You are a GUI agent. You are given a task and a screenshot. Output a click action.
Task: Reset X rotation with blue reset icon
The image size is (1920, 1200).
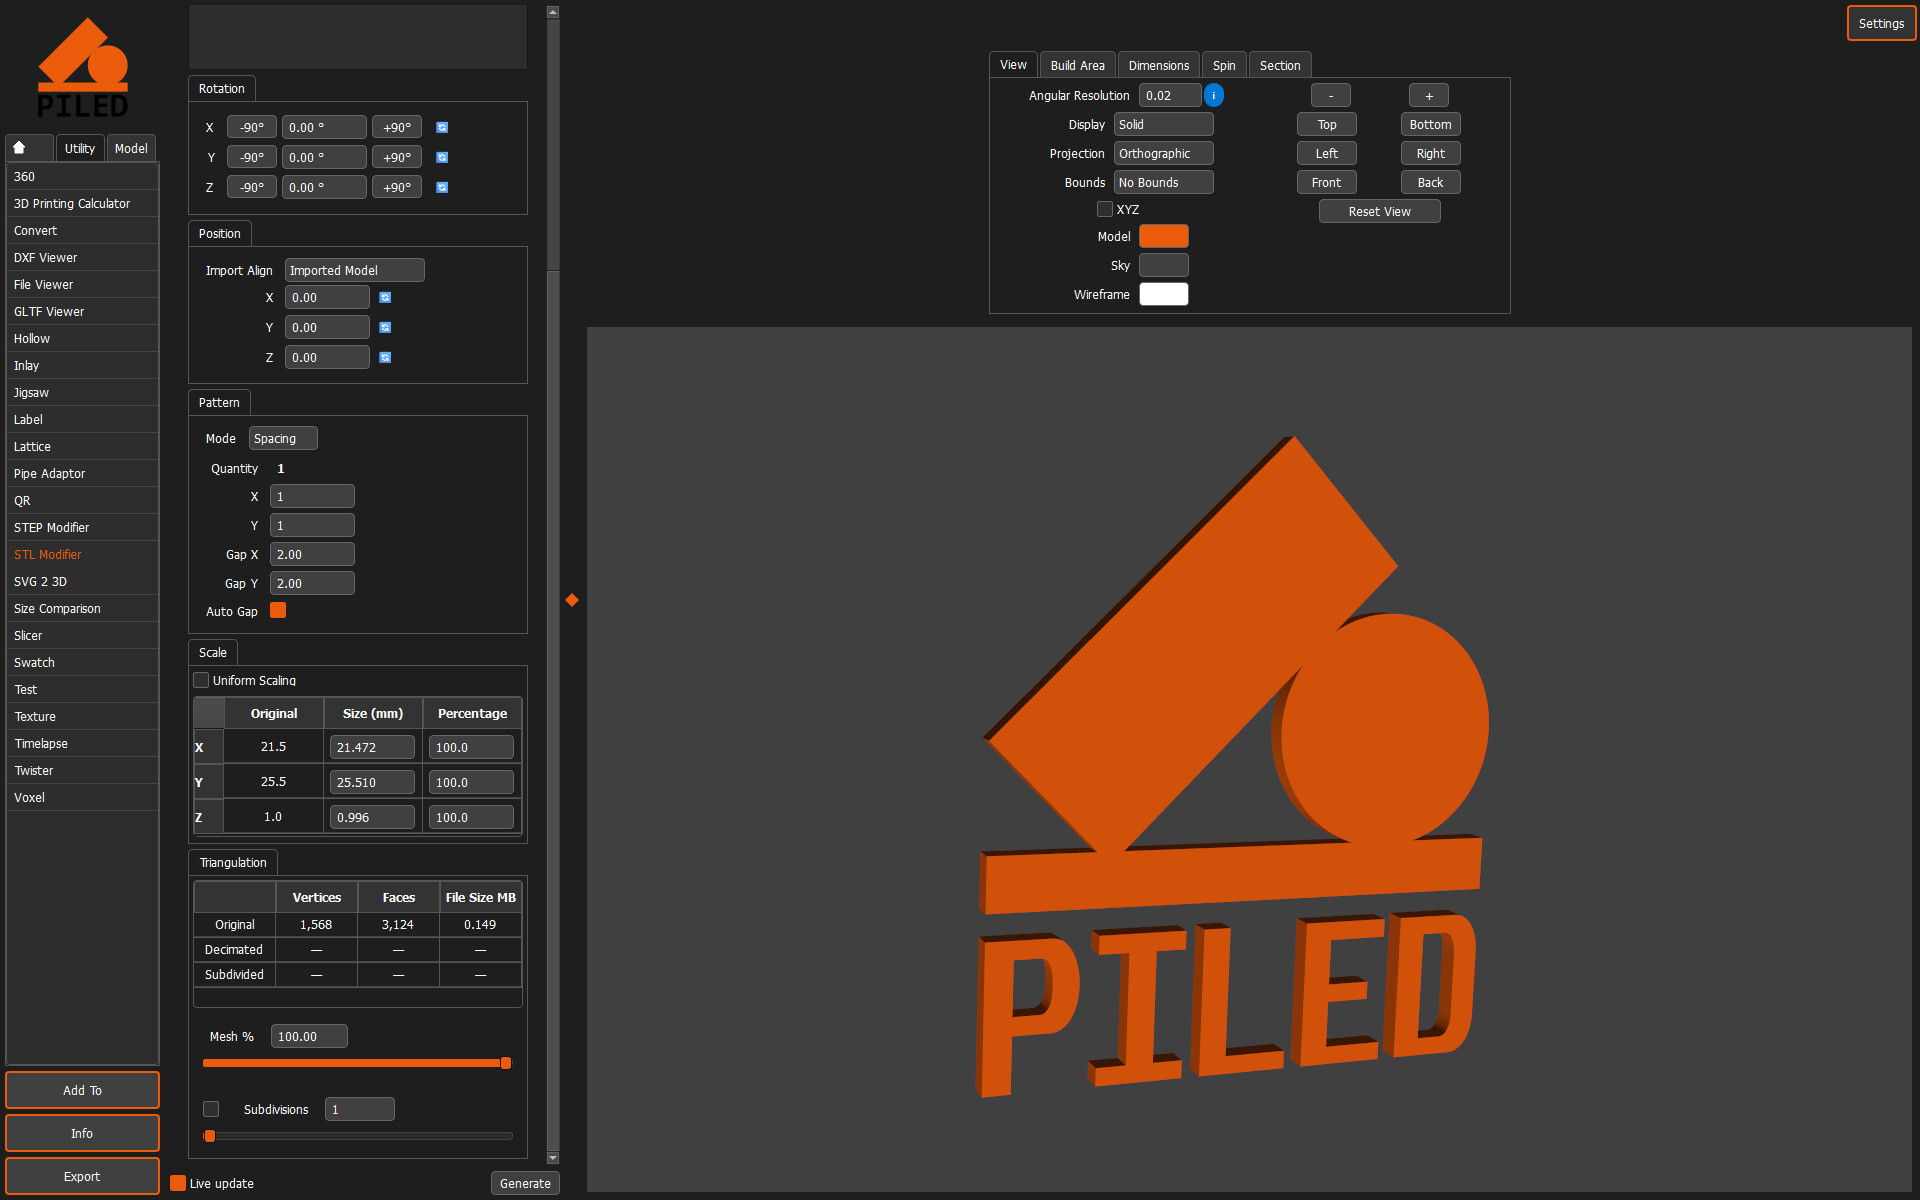pos(442,128)
